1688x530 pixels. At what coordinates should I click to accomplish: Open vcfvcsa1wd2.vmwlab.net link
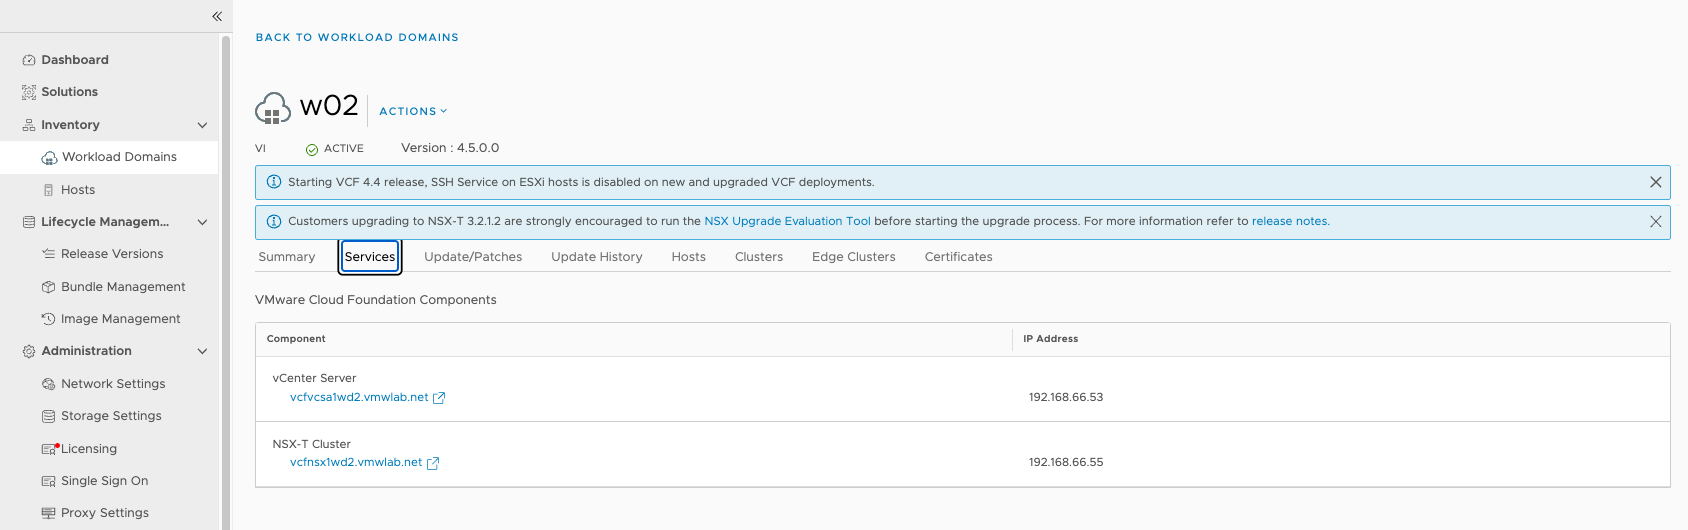coord(359,397)
